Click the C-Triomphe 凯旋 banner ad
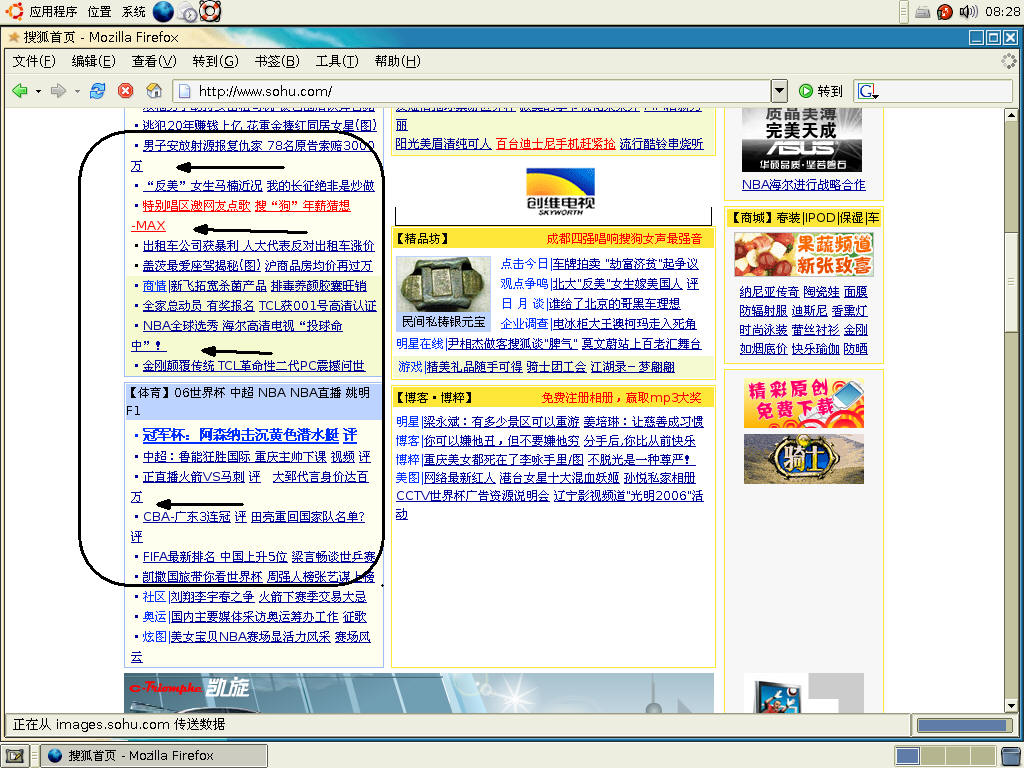 [419, 693]
